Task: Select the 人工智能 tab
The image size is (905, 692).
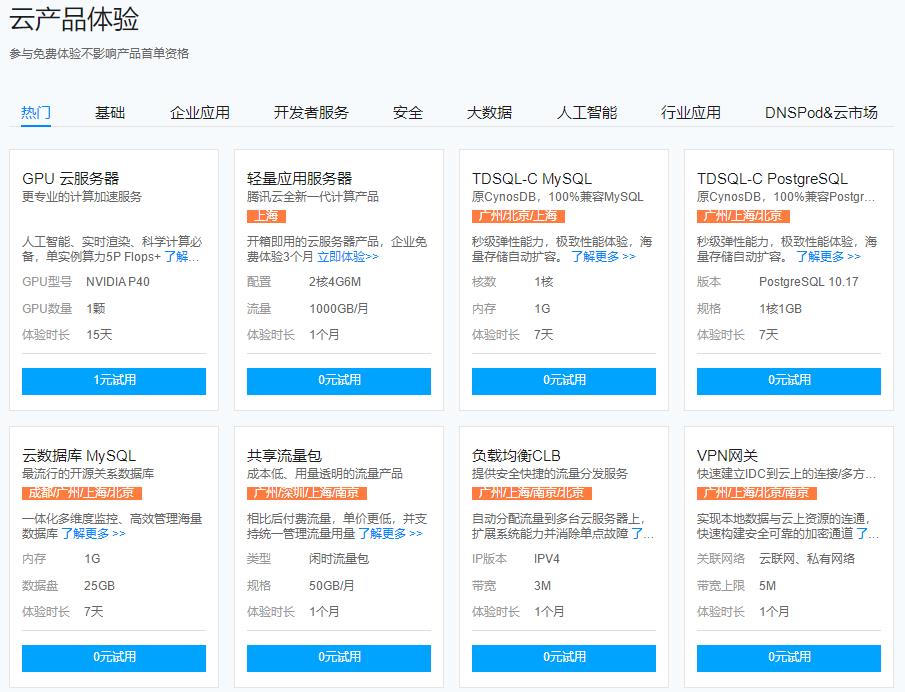Action: 589,113
